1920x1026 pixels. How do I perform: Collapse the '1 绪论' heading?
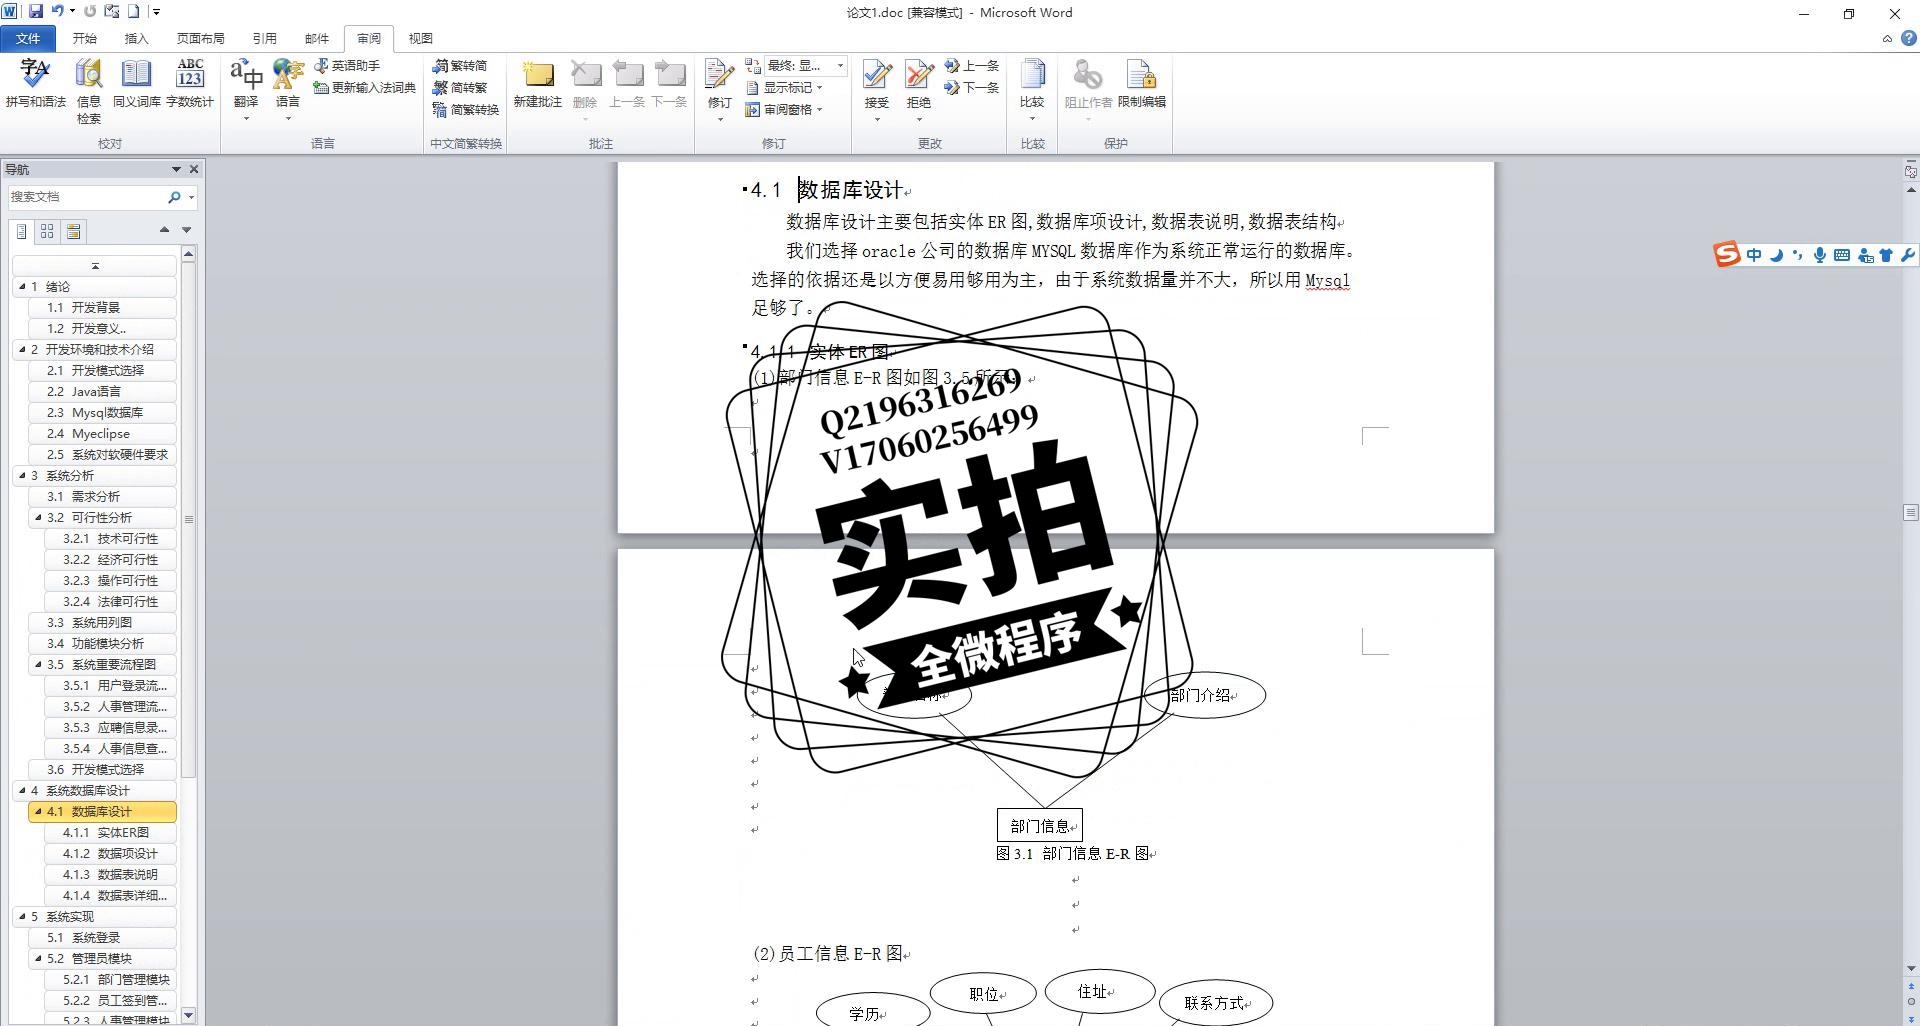click(22, 286)
